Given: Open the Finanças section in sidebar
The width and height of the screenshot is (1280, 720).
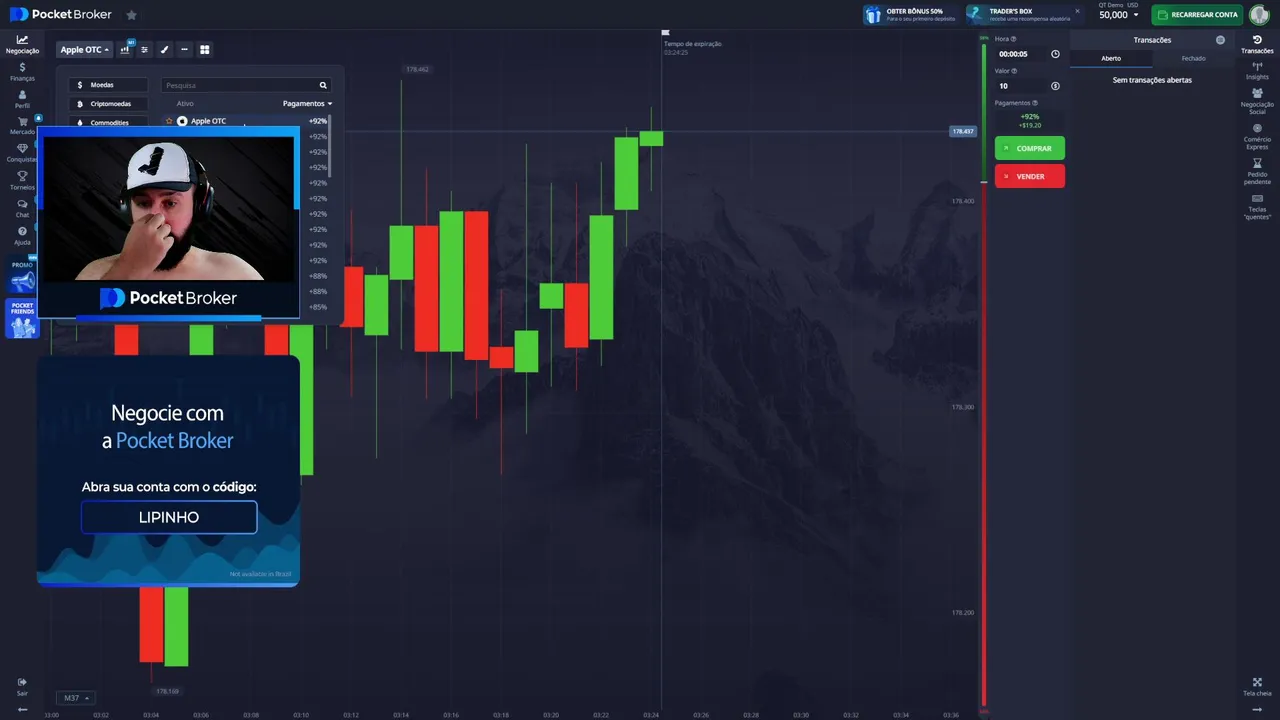Looking at the screenshot, I should (x=22, y=71).
